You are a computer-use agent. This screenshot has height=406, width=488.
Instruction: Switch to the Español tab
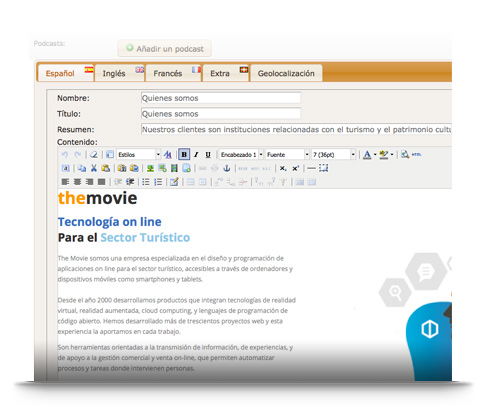pos(66,73)
